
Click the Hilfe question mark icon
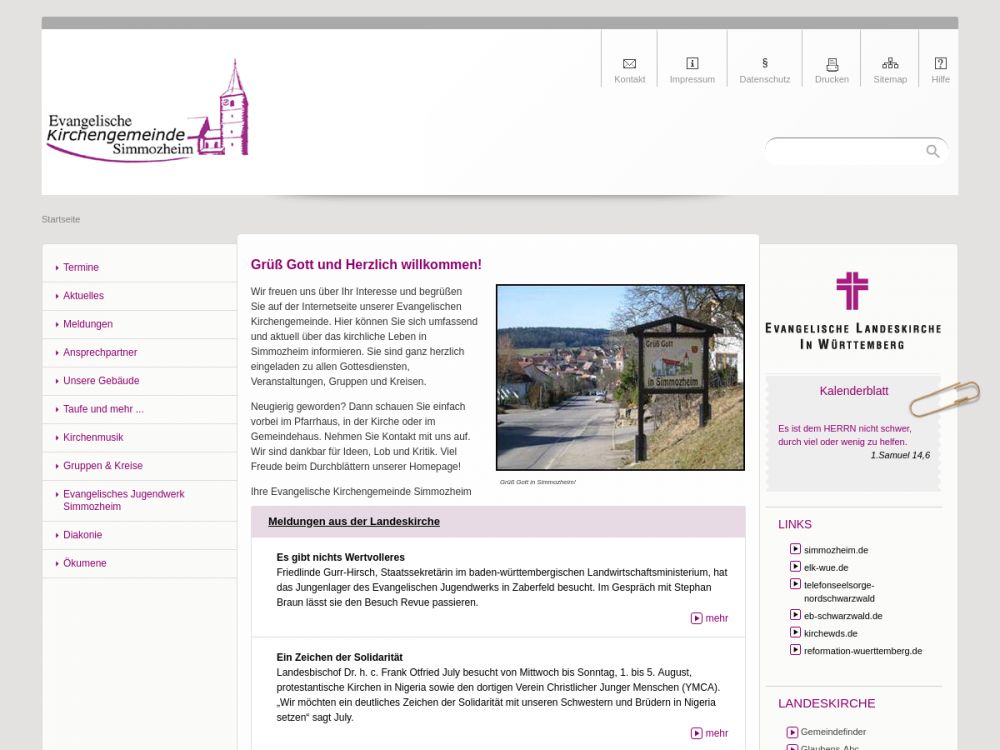click(940, 64)
